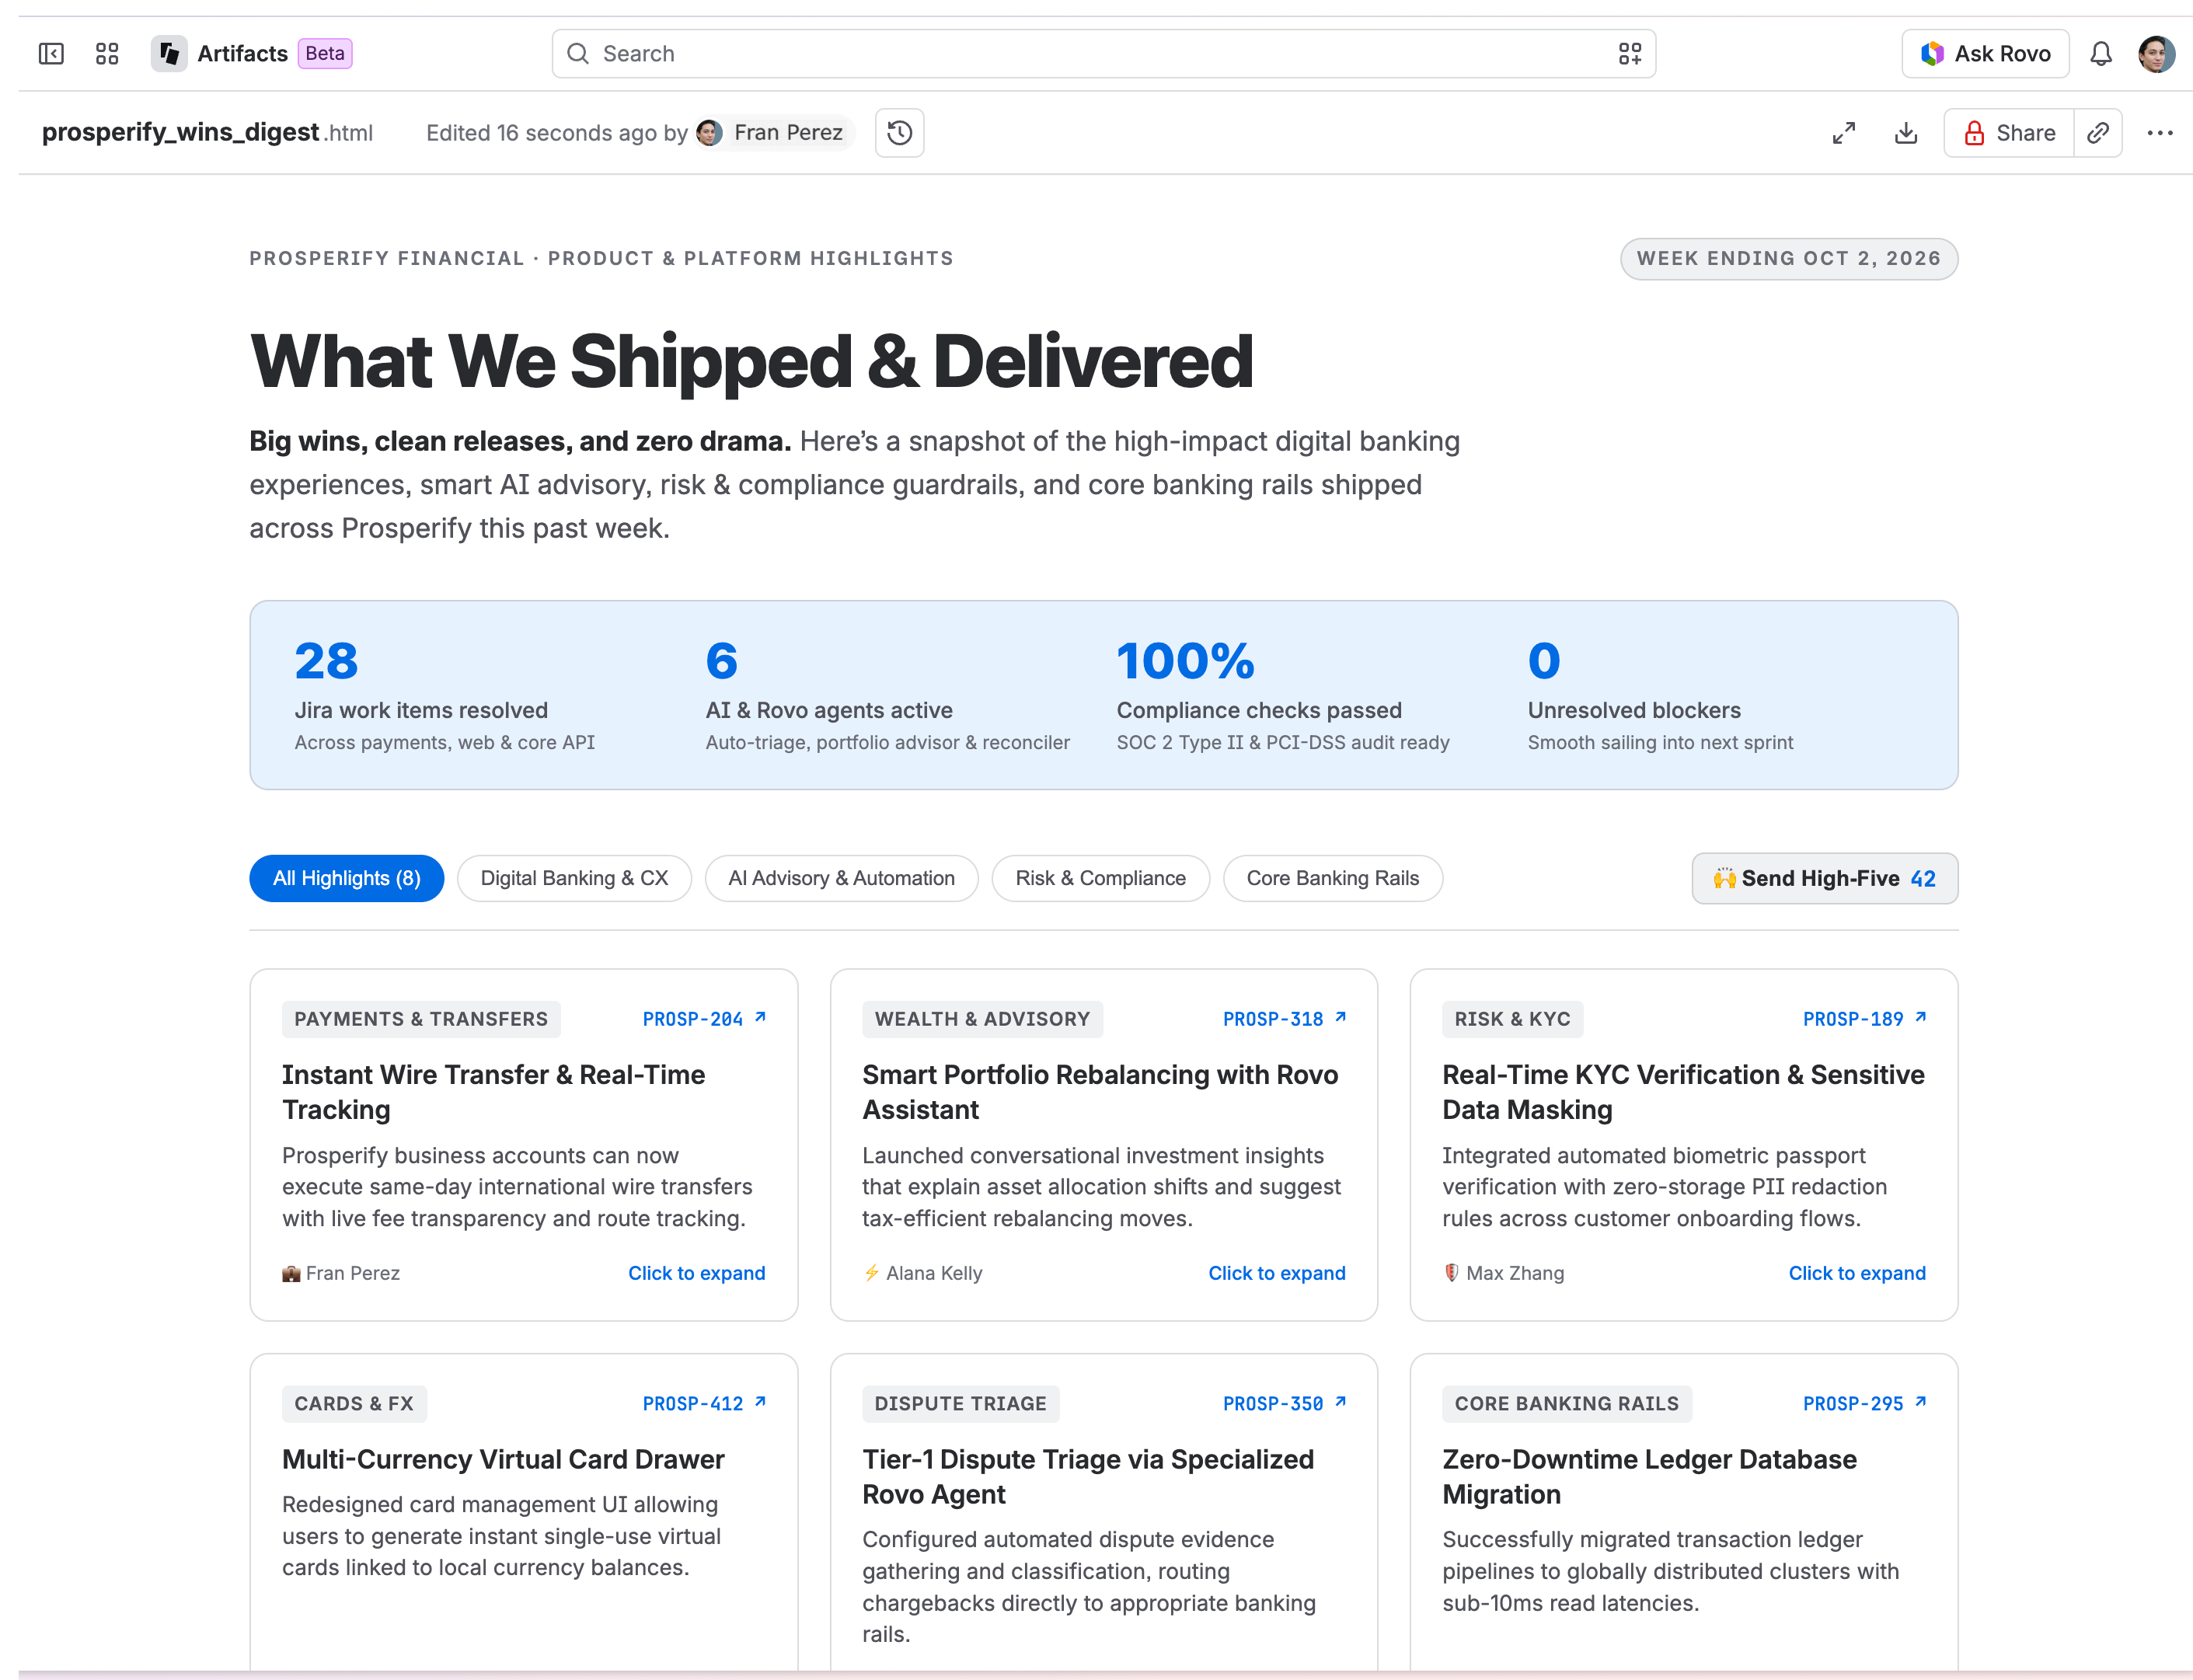Screen dimensions: 2193x1680
Task: Open the search filter grid icon
Action: pyautogui.click(x=1629, y=54)
